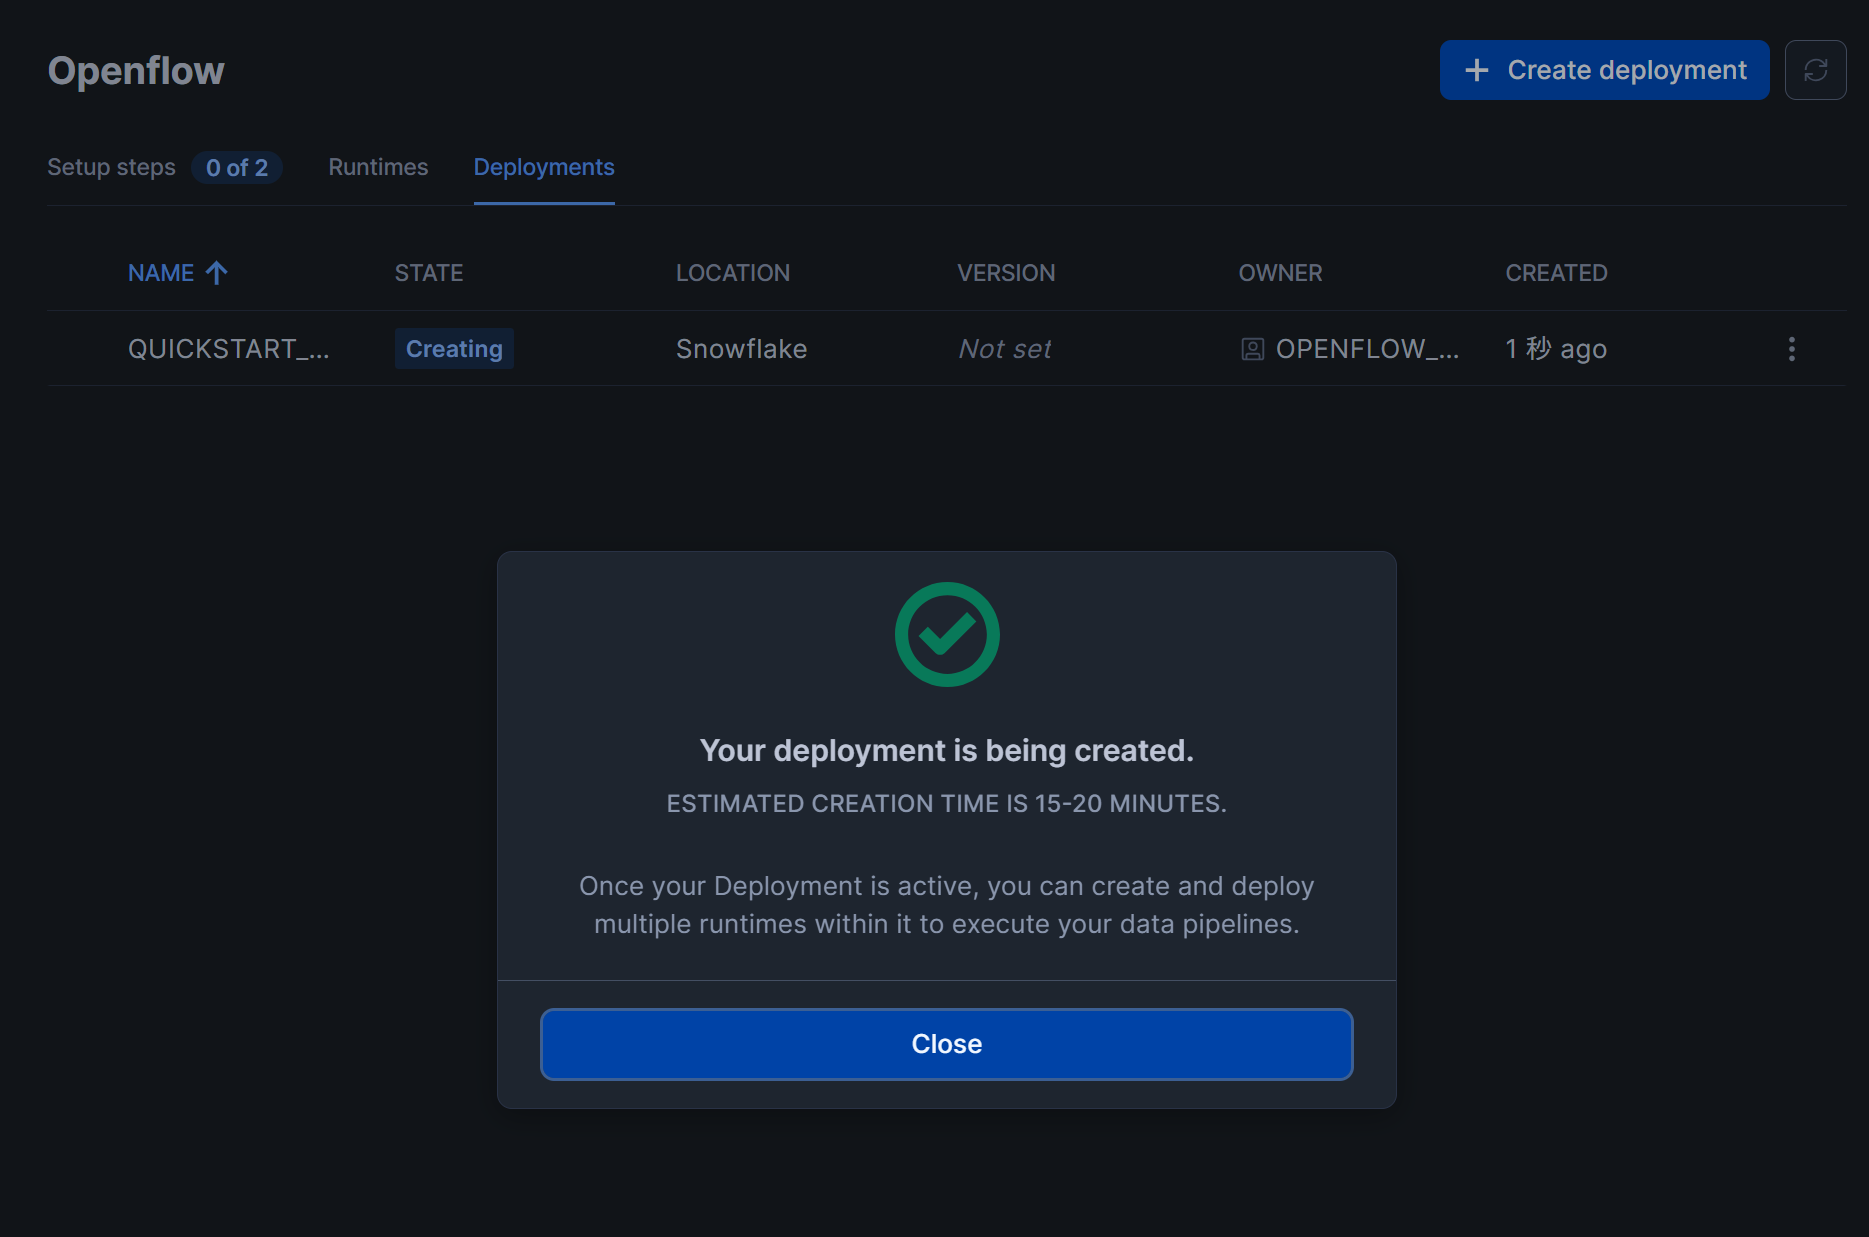Sort by the VERSION column header
Screen dimensions: 1869x1237
coord(1005,273)
